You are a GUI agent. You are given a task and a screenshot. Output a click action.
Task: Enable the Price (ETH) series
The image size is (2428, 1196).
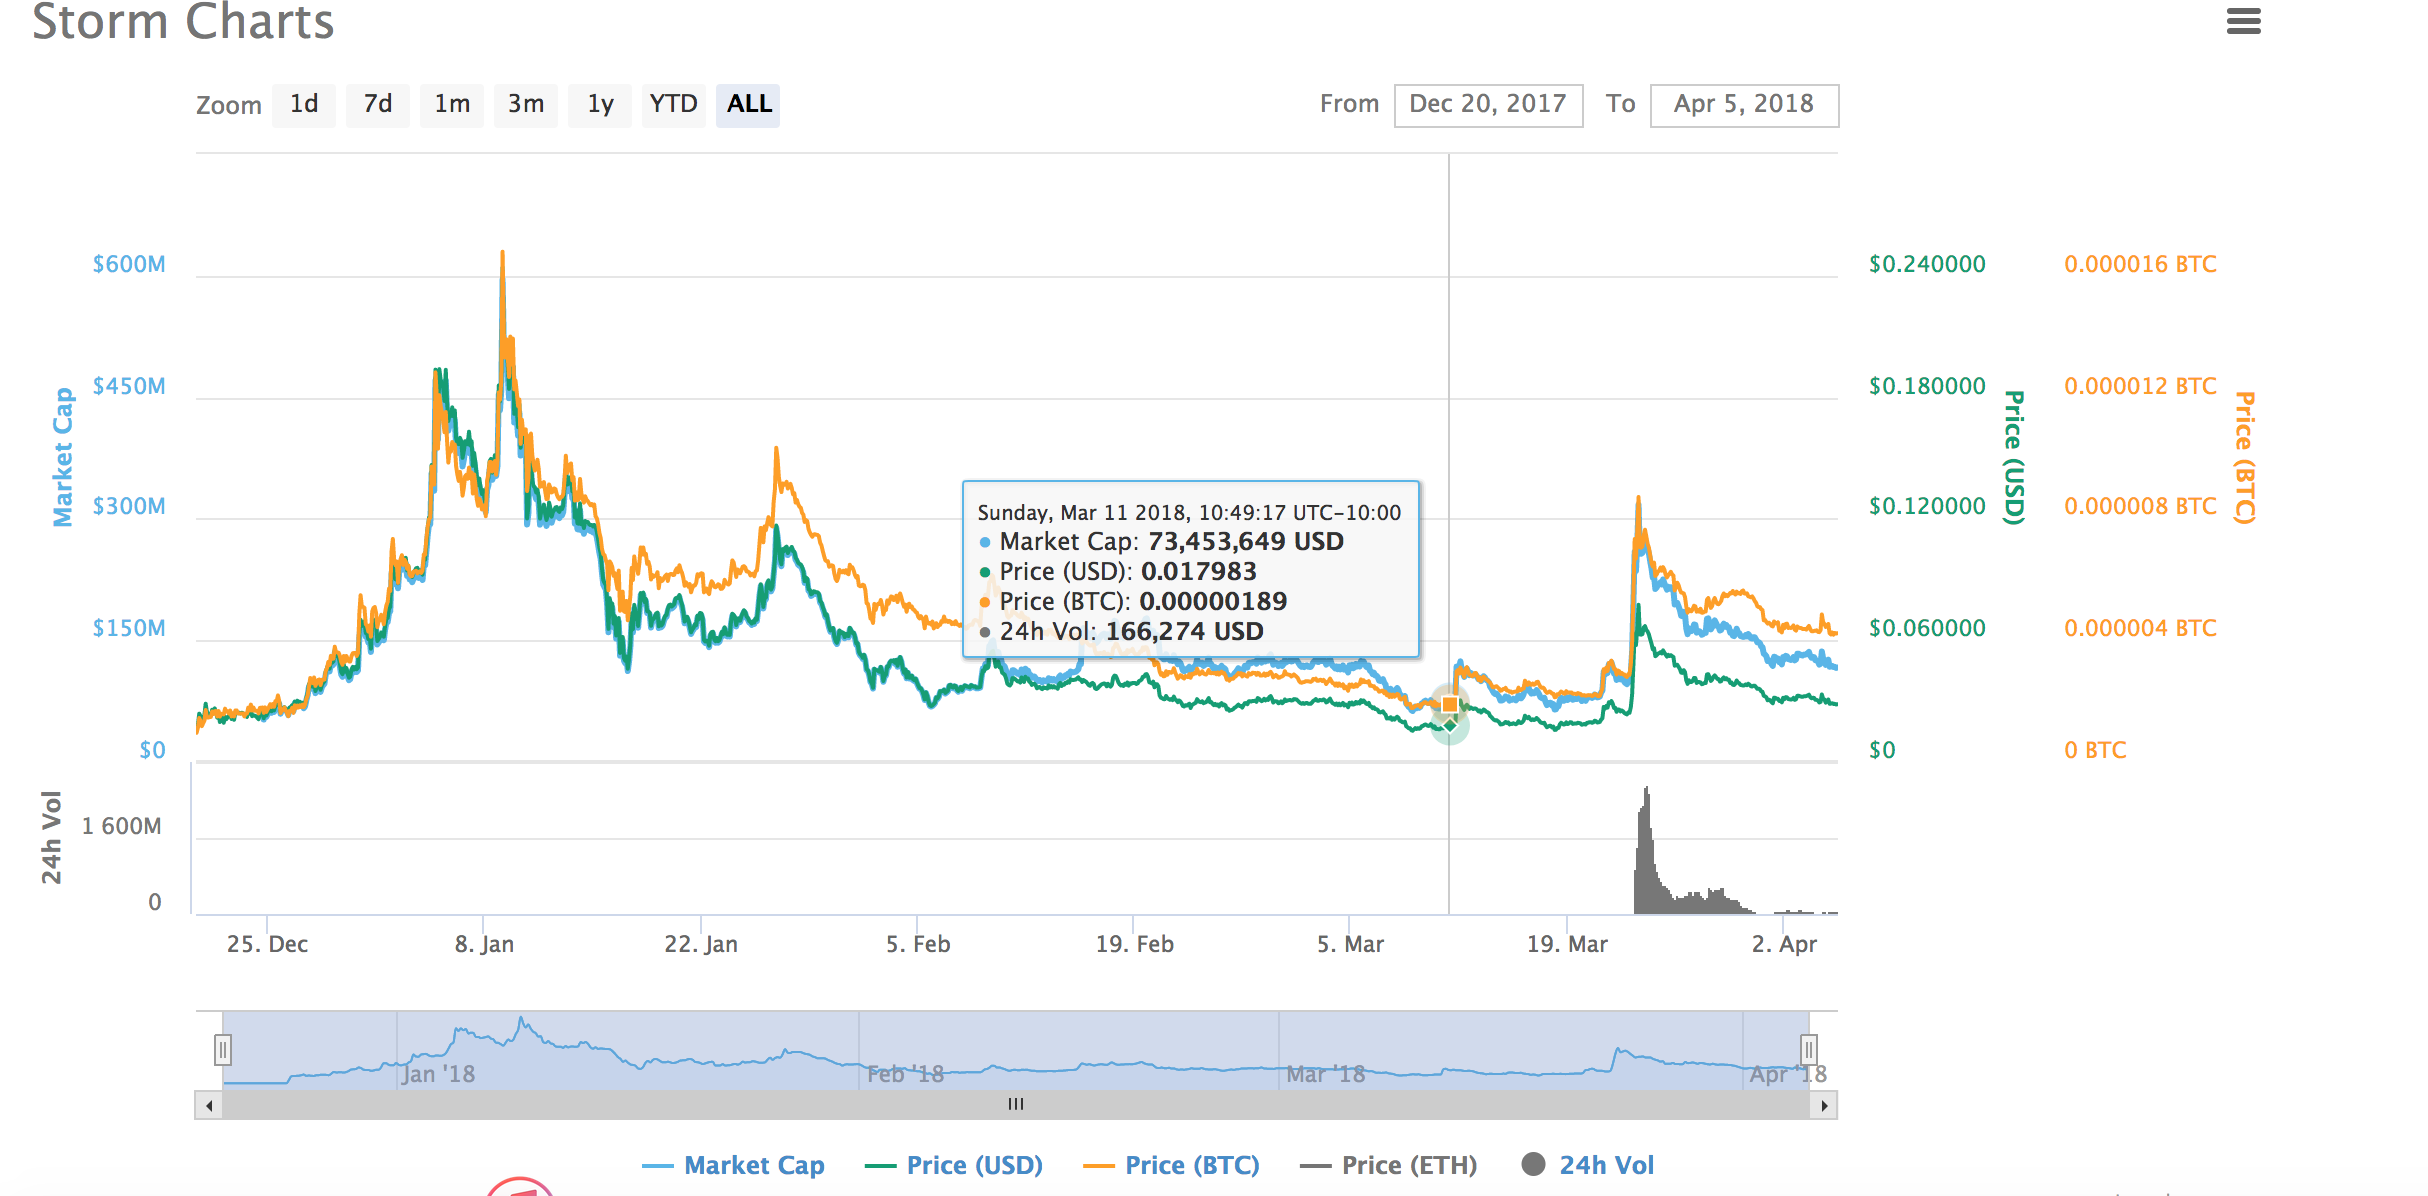point(1408,1165)
